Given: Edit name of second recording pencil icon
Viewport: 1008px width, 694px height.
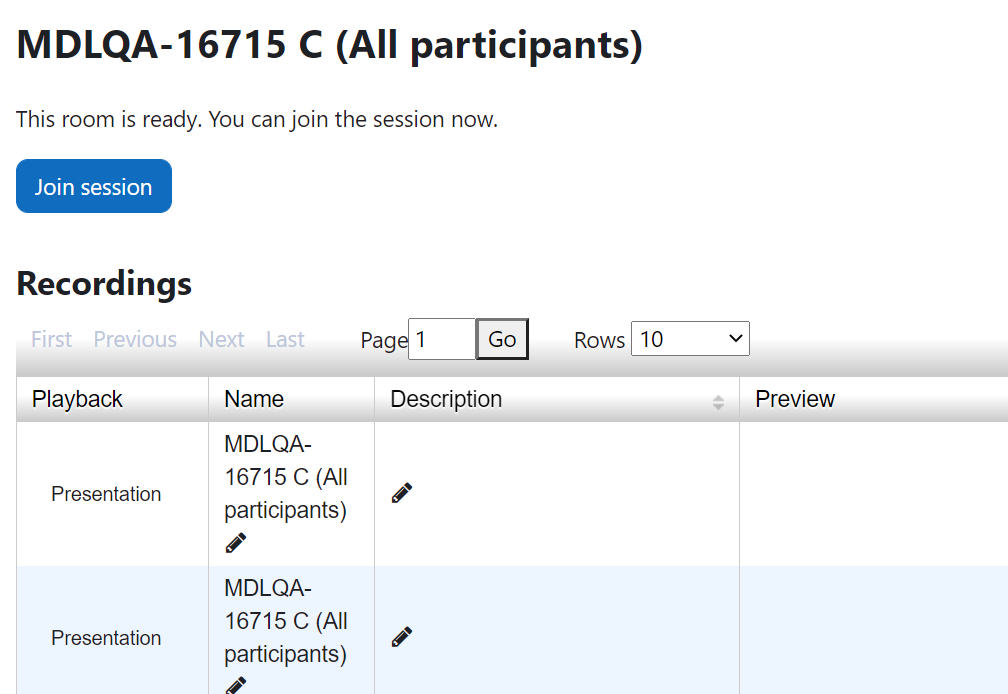Looking at the screenshot, I should point(236,685).
